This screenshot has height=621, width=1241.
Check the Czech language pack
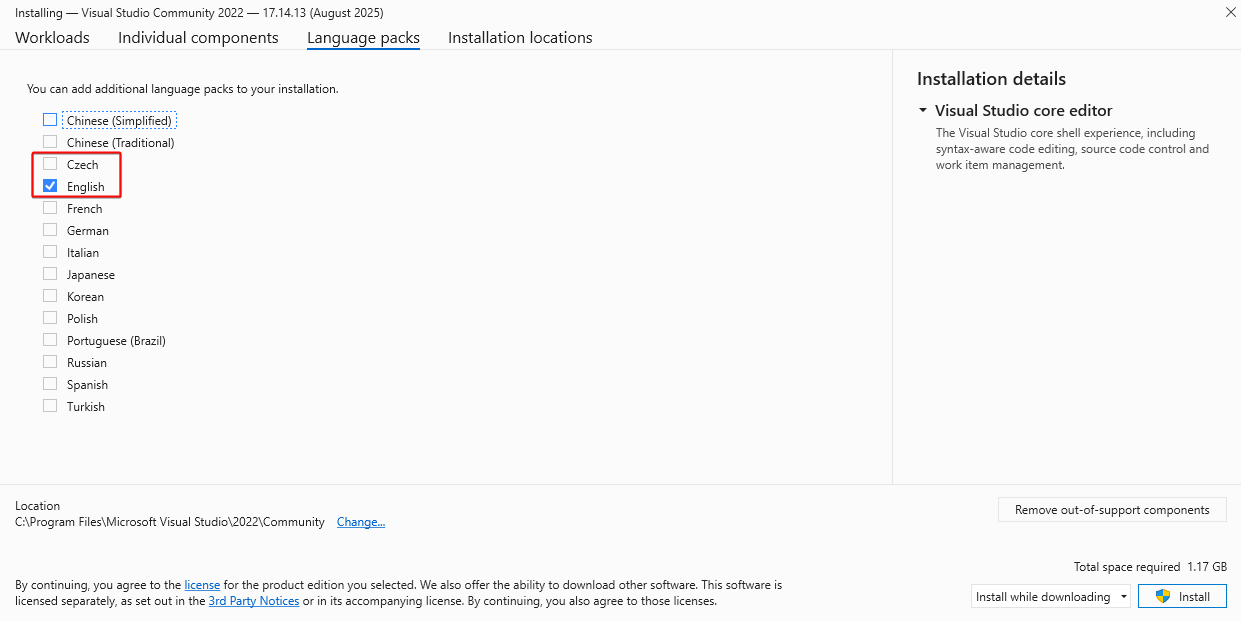click(x=50, y=164)
